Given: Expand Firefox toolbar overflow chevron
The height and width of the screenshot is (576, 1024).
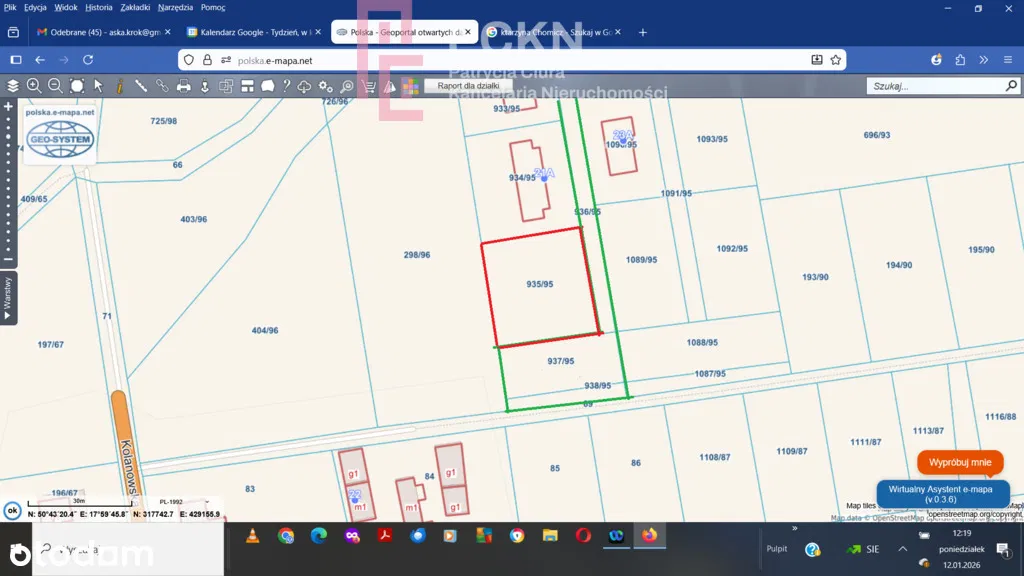Looking at the screenshot, I should 983,60.
